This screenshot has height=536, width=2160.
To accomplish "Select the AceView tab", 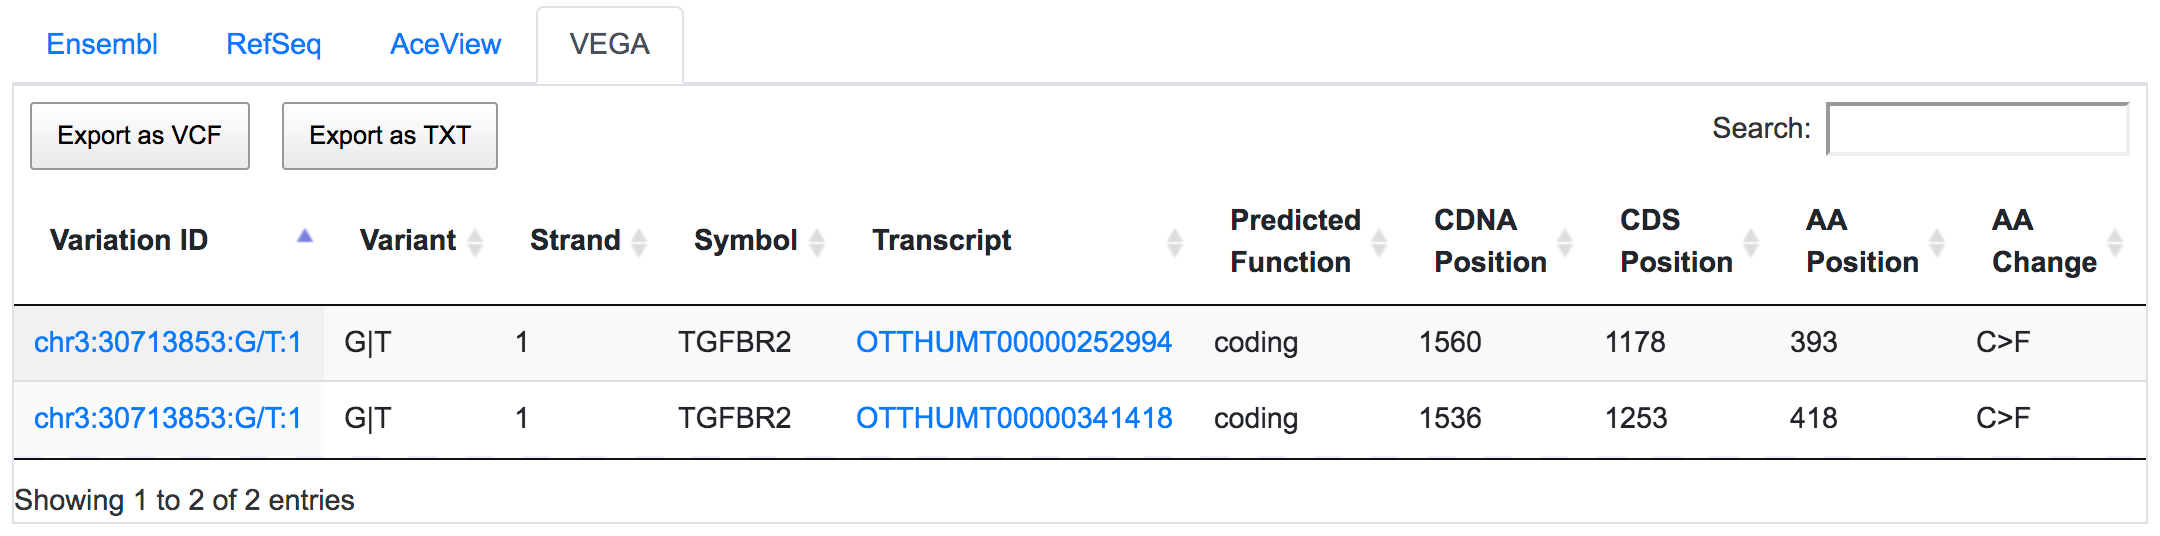I will 446,44.
